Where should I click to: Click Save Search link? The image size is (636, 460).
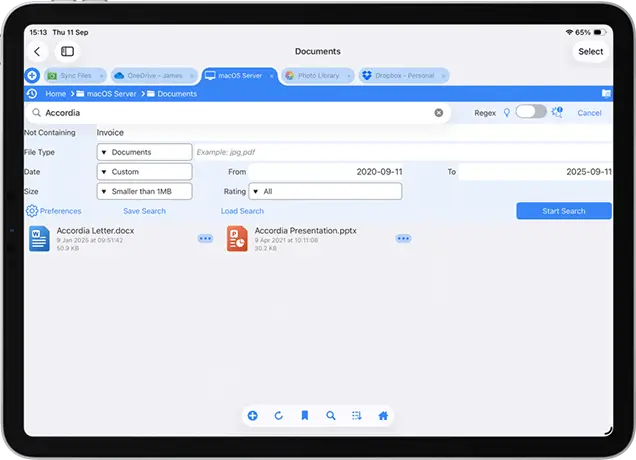(x=144, y=211)
